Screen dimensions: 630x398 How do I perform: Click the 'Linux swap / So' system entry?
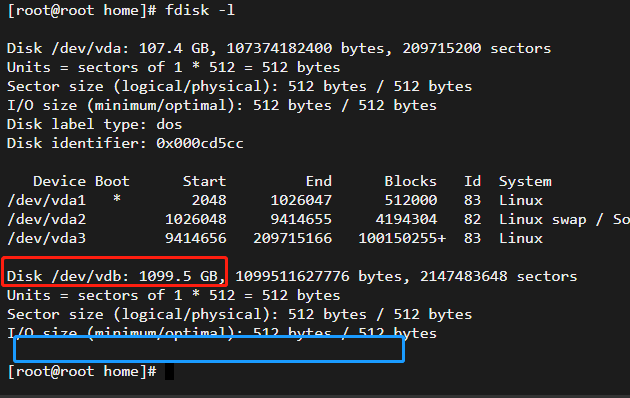click(564, 219)
